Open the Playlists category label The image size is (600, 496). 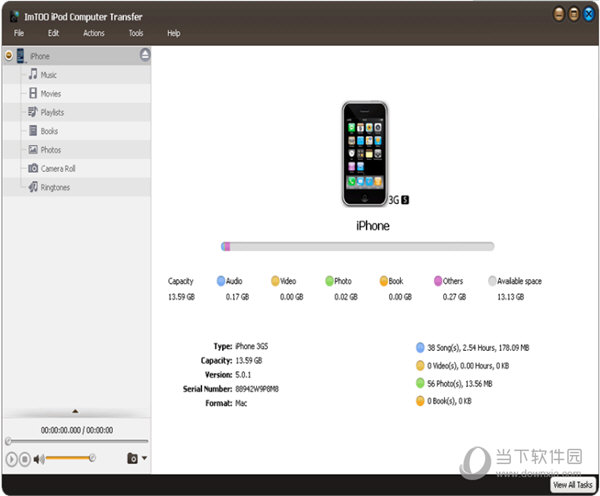pos(52,113)
